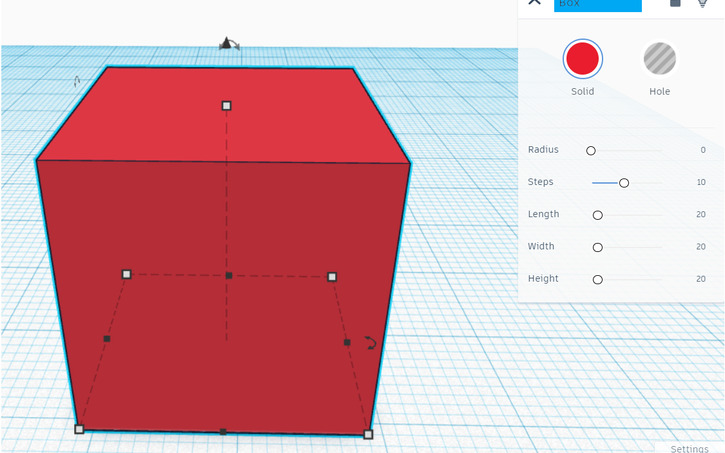Click the Steps value 10
The width and height of the screenshot is (725, 453).
[701, 182]
